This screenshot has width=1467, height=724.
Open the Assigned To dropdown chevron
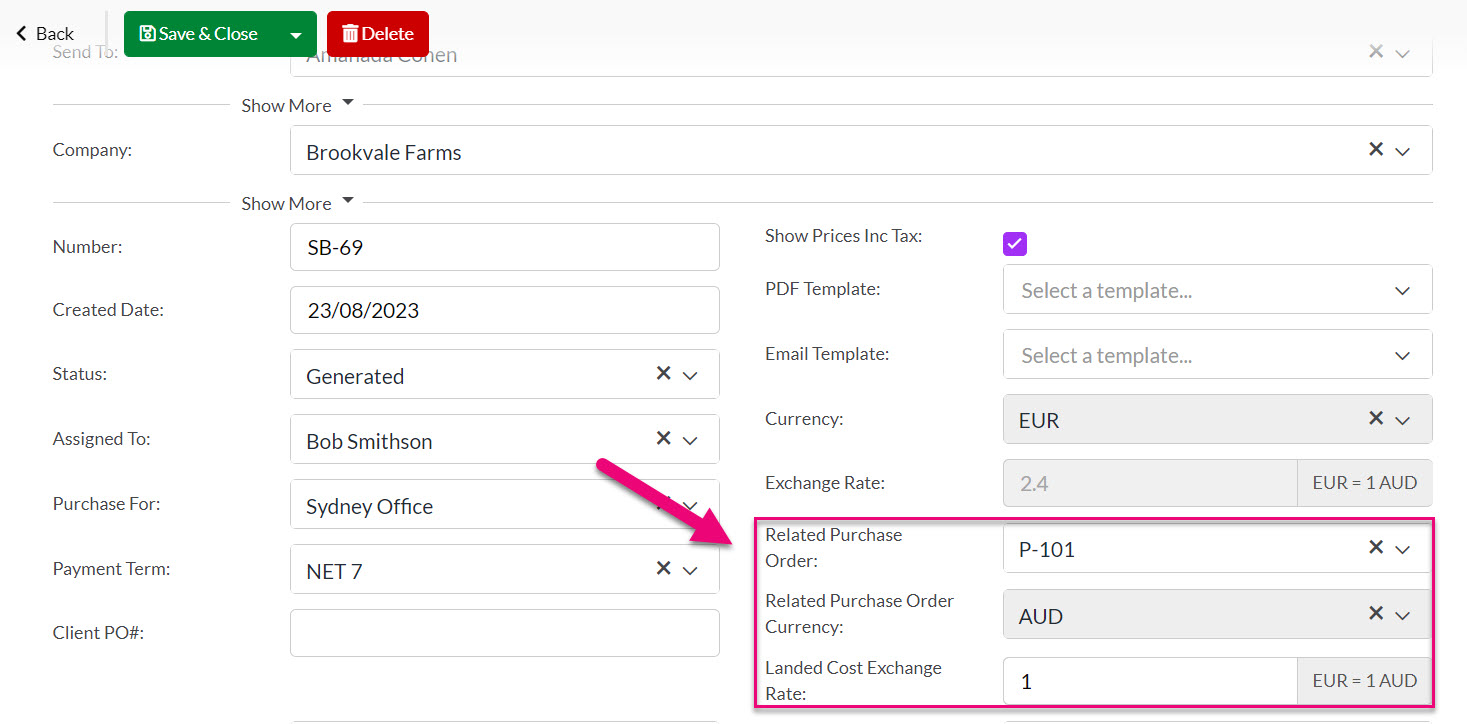[690, 441]
